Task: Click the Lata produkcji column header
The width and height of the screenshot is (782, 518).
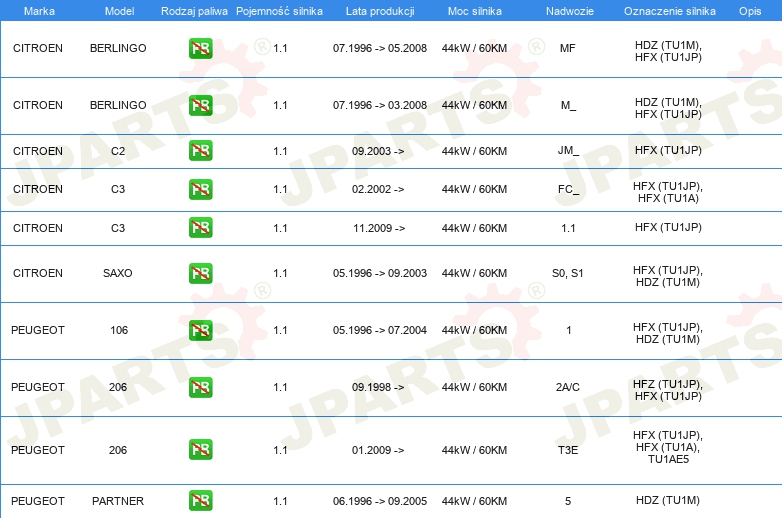Action: click(x=380, y=11)
